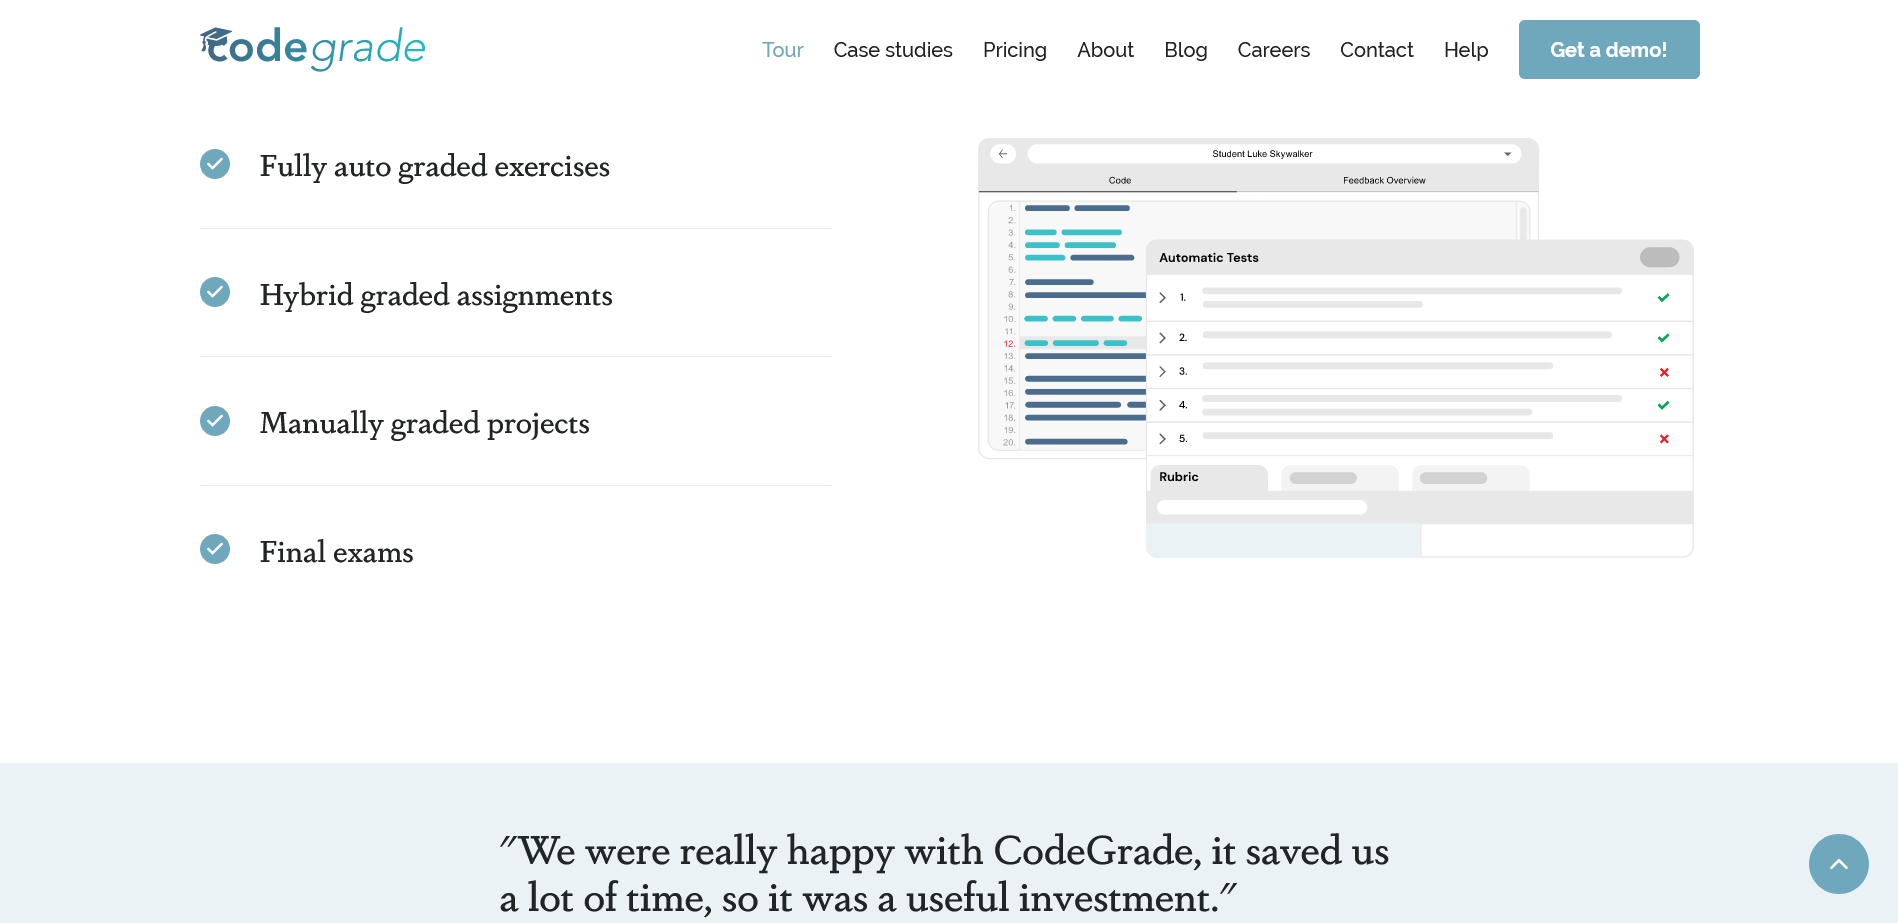Click check icon beside Final exams
1898x923 pixels.
(215, 549)
